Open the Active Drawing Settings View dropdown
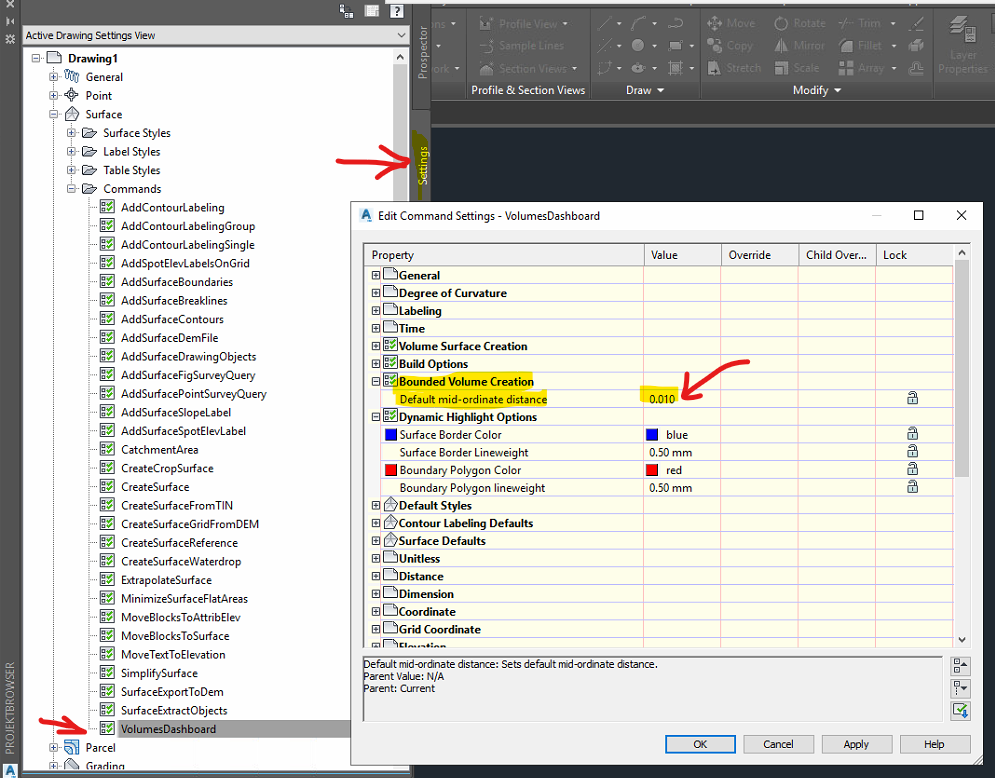This screenshot has height=778, width=995. tap(401, 35)
